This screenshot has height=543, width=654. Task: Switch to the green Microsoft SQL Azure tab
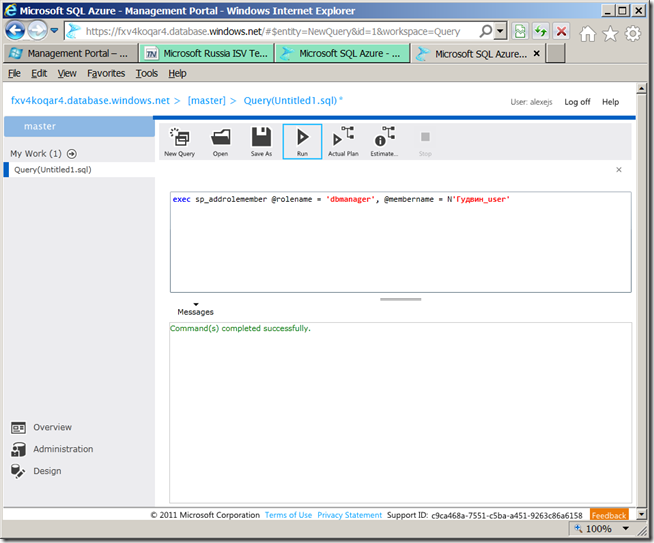coord(342,53)
